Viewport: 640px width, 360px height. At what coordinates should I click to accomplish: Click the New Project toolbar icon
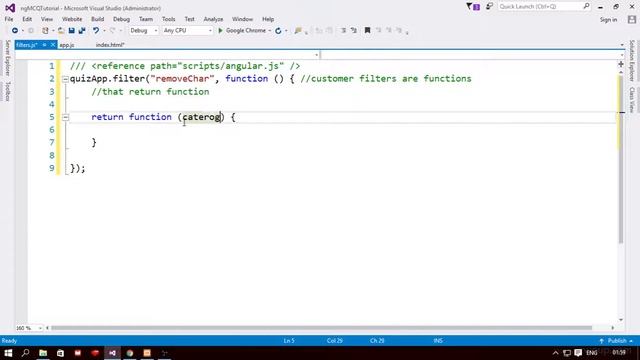[x=45, y=31]
